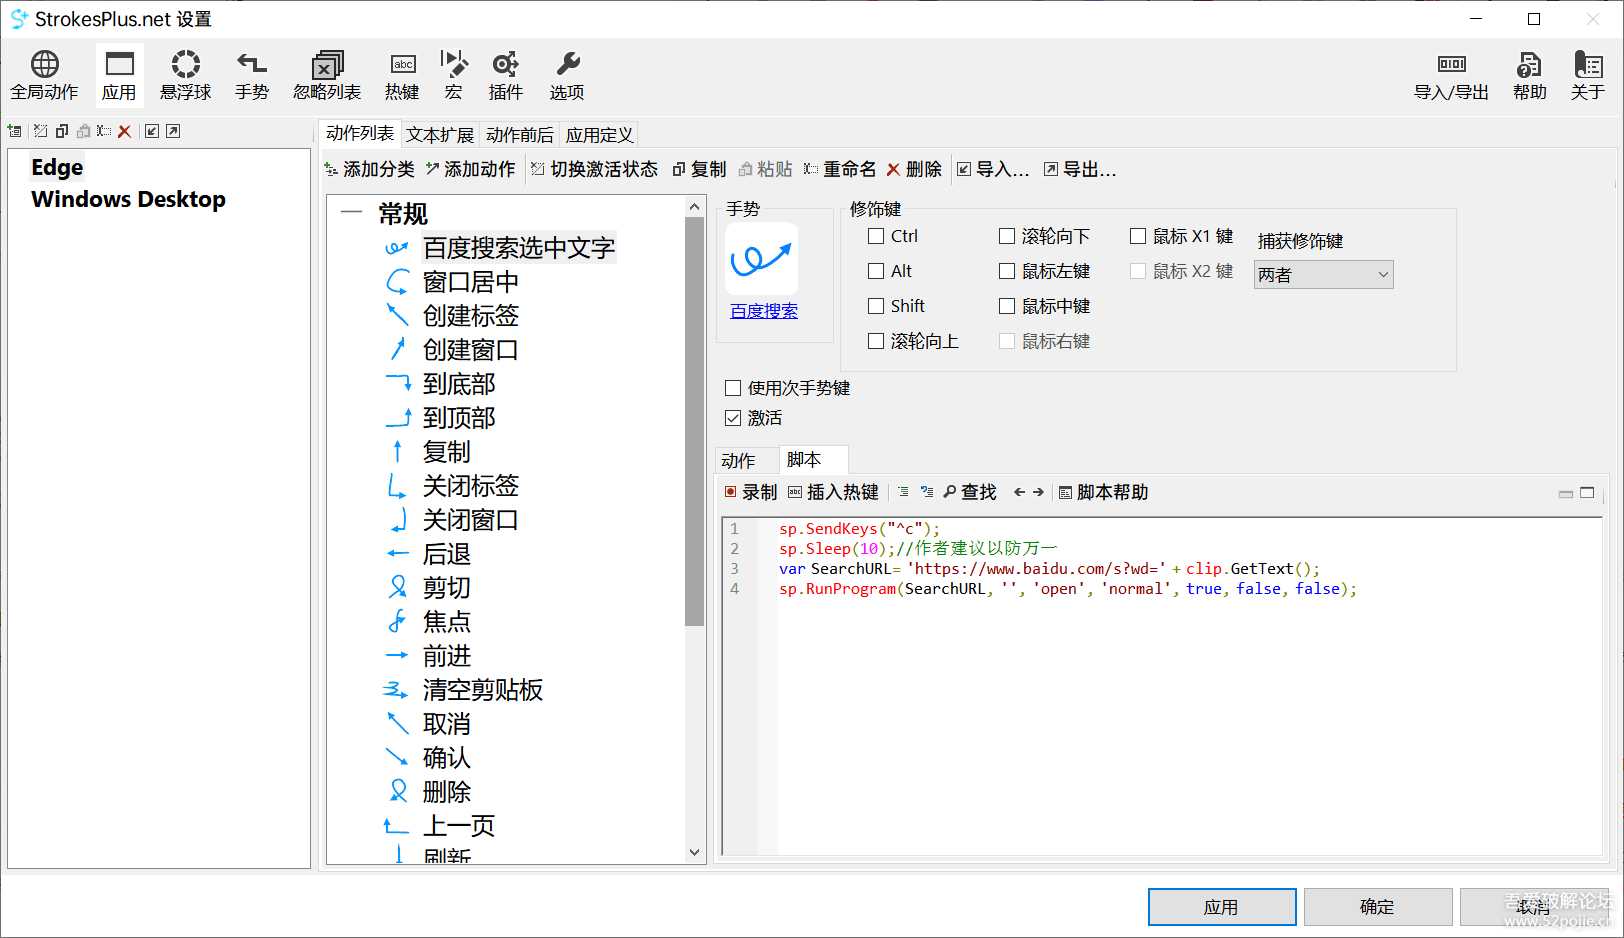Open the 全局动作 panel

(x=44, y=75)
